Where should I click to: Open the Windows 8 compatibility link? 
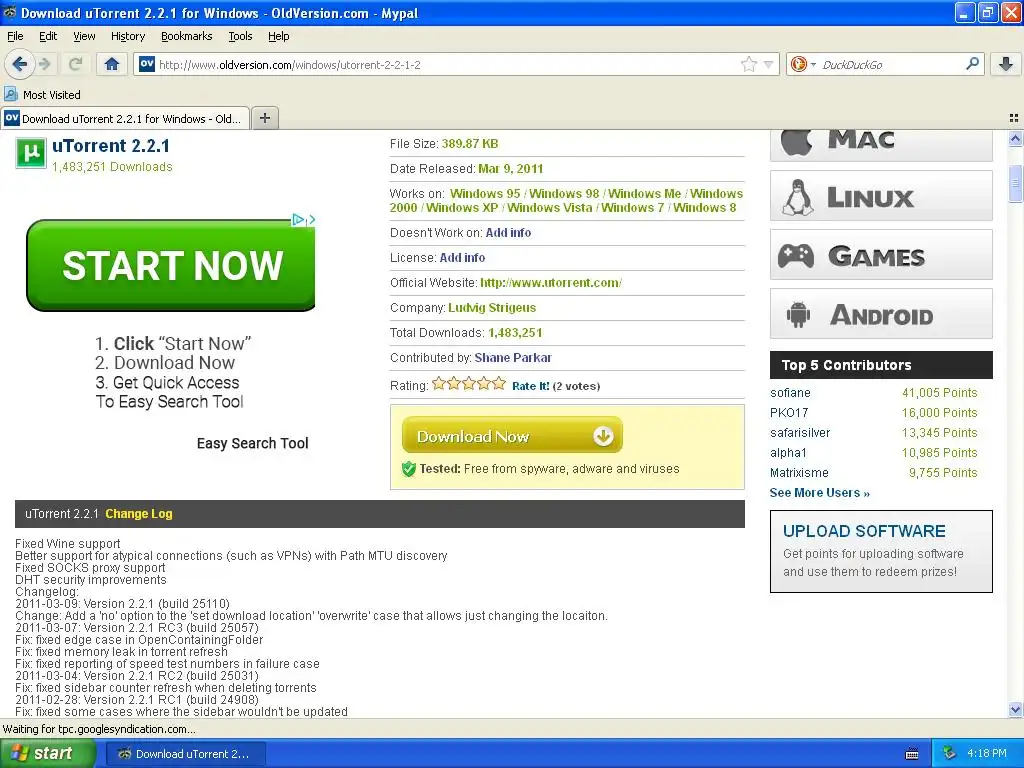pyautogui.click(x=705, y=208)
